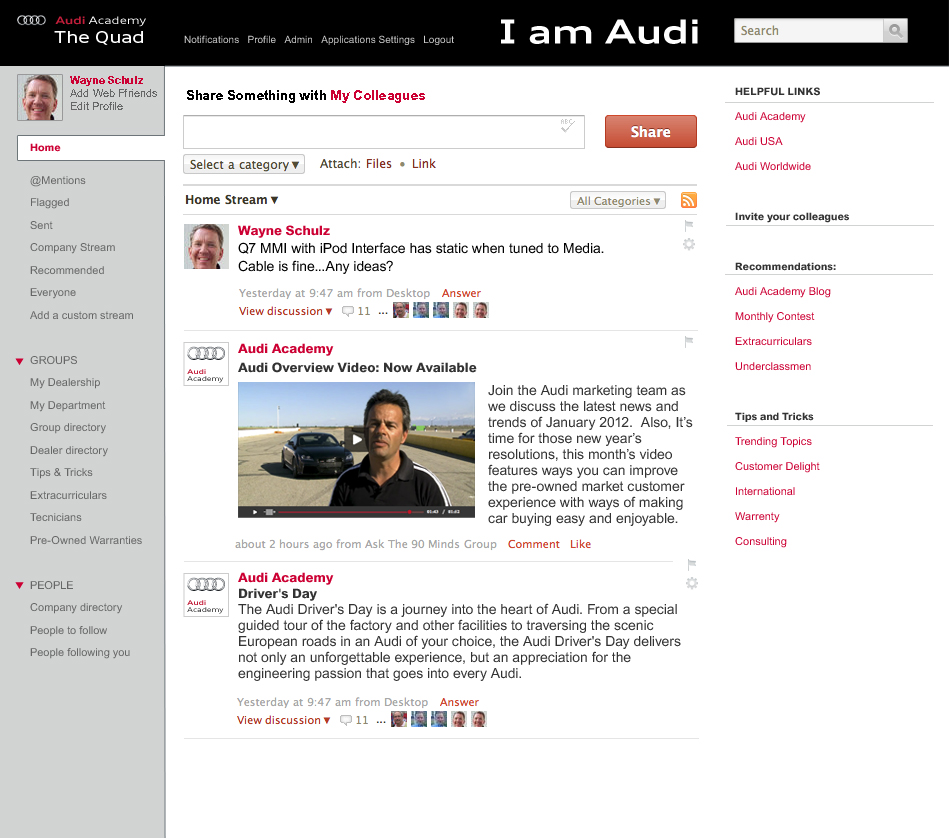Screen dimensions: 949x838
Task: Like the Audi Overview Video post
Action: [x=580, y=544]
